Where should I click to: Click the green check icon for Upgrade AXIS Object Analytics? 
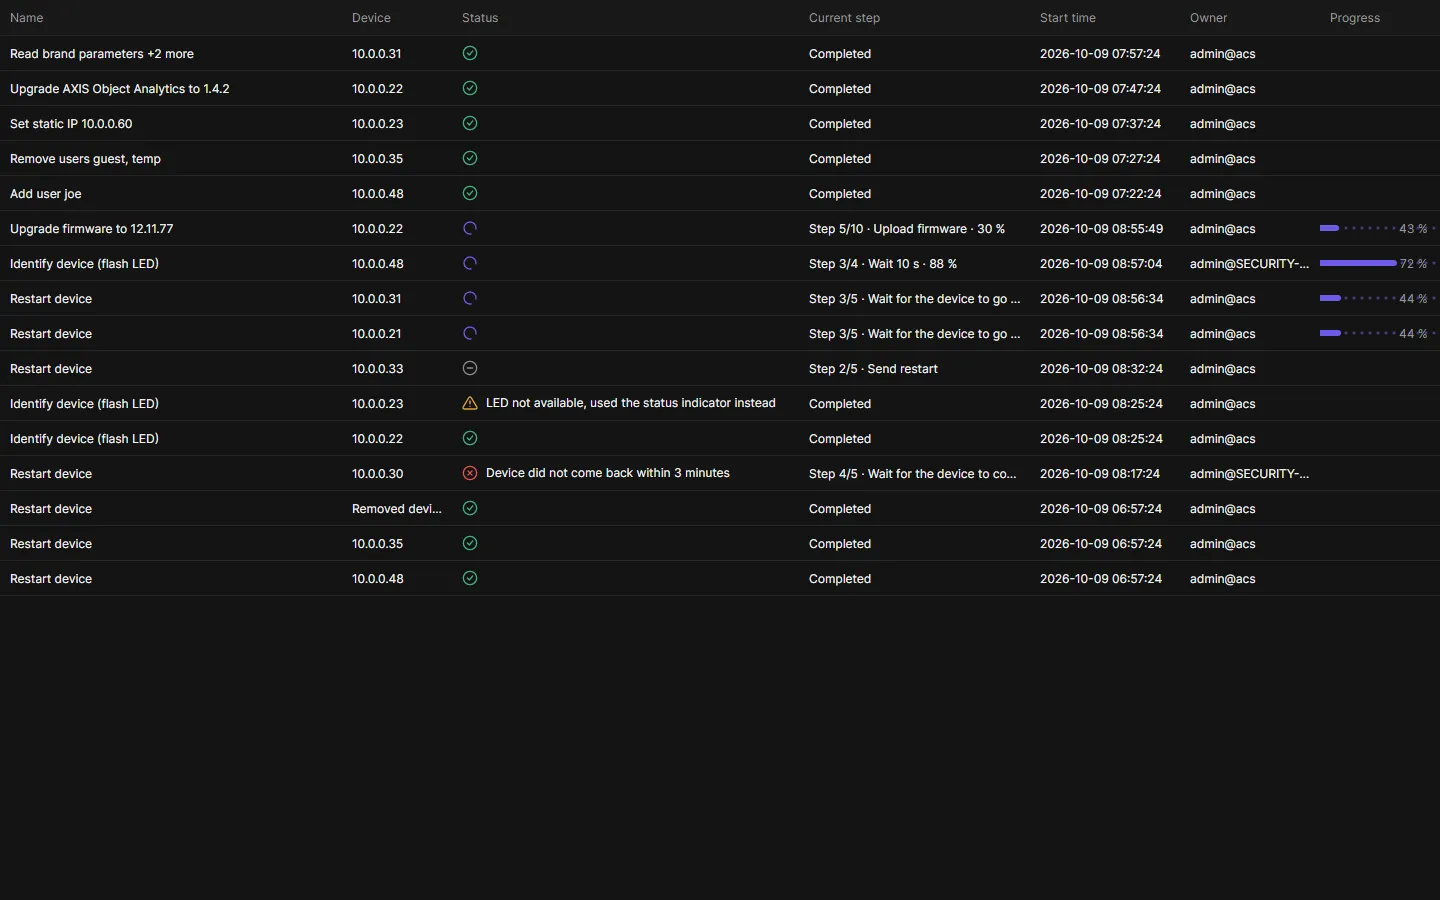pyautogui.click(x=470, y=88)
